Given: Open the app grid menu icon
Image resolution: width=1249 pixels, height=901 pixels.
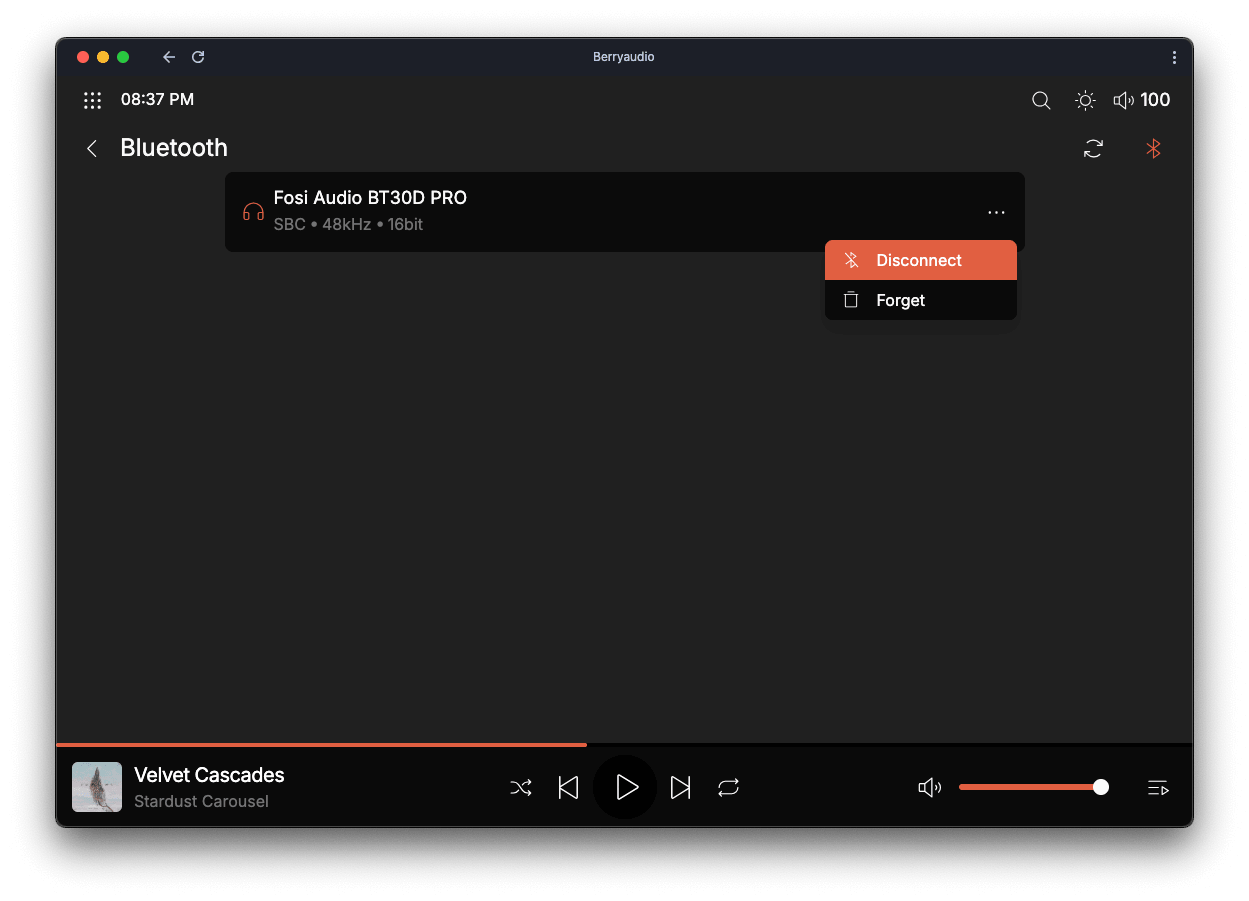Looking at the screenshot, I should (92, 100).
